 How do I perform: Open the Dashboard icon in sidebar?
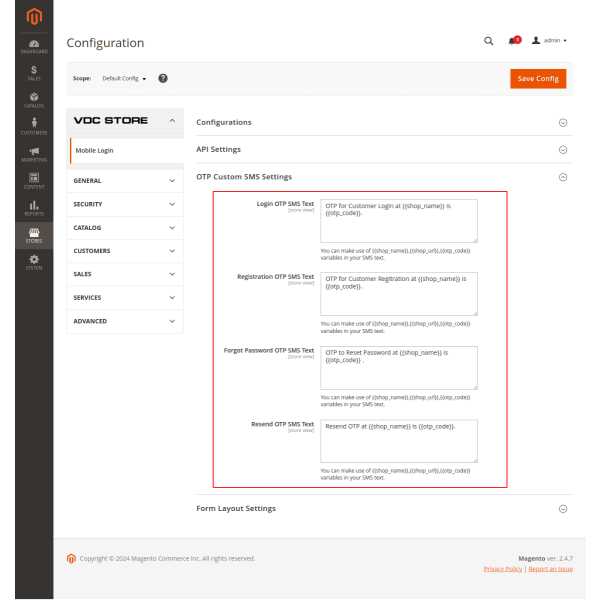(x=34, y=45)
